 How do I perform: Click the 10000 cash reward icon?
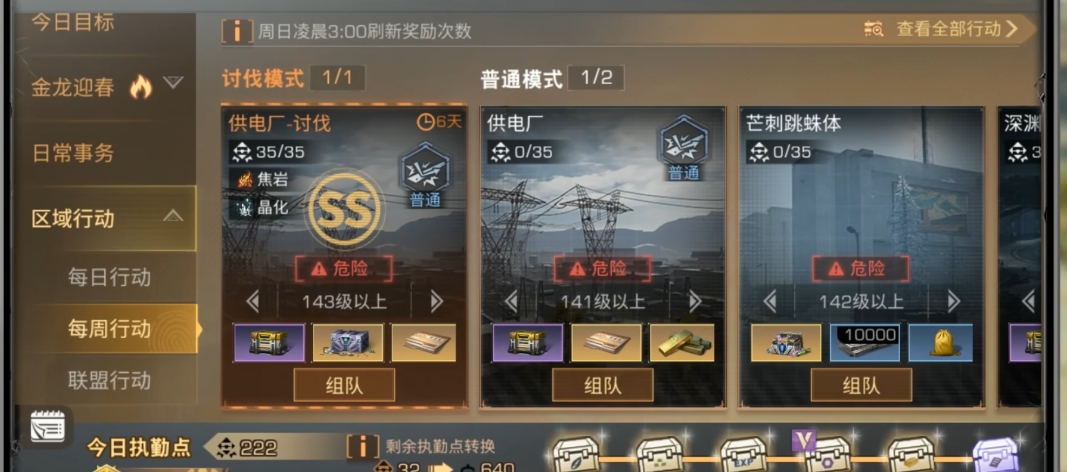tap(864, 343)
